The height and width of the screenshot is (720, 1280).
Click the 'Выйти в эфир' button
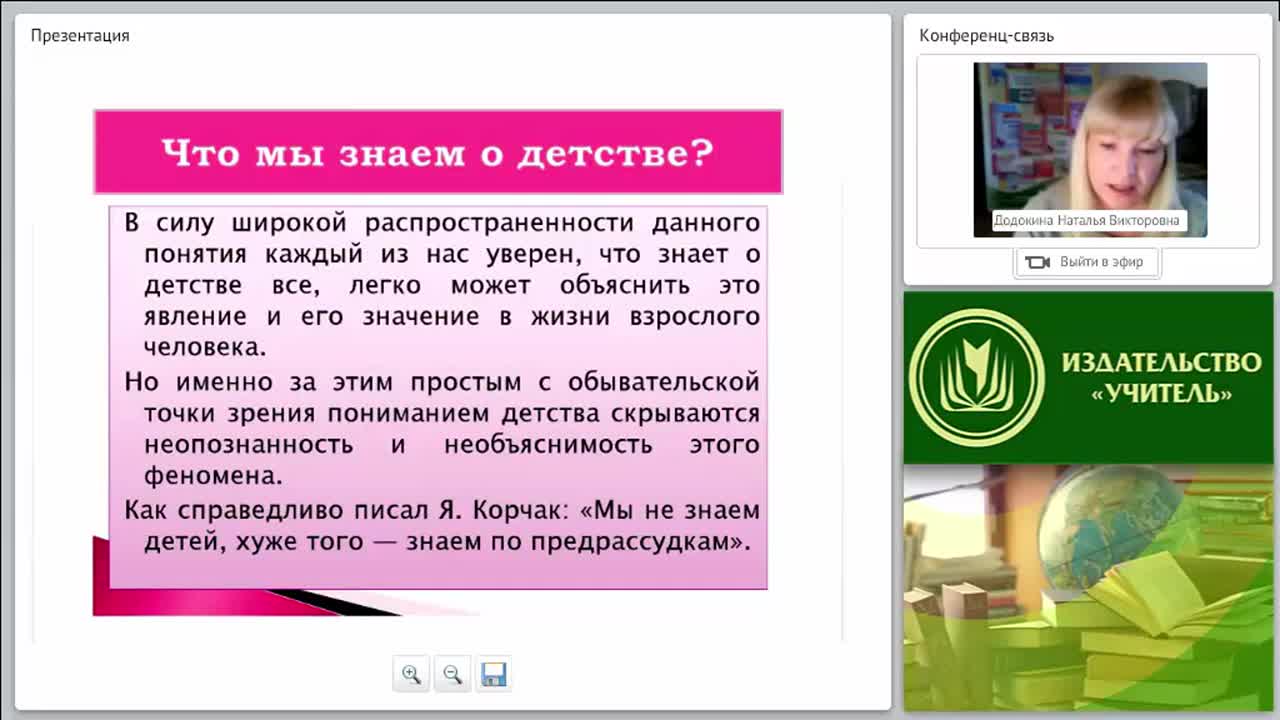pyautogui.click(x=1087, y=262)
